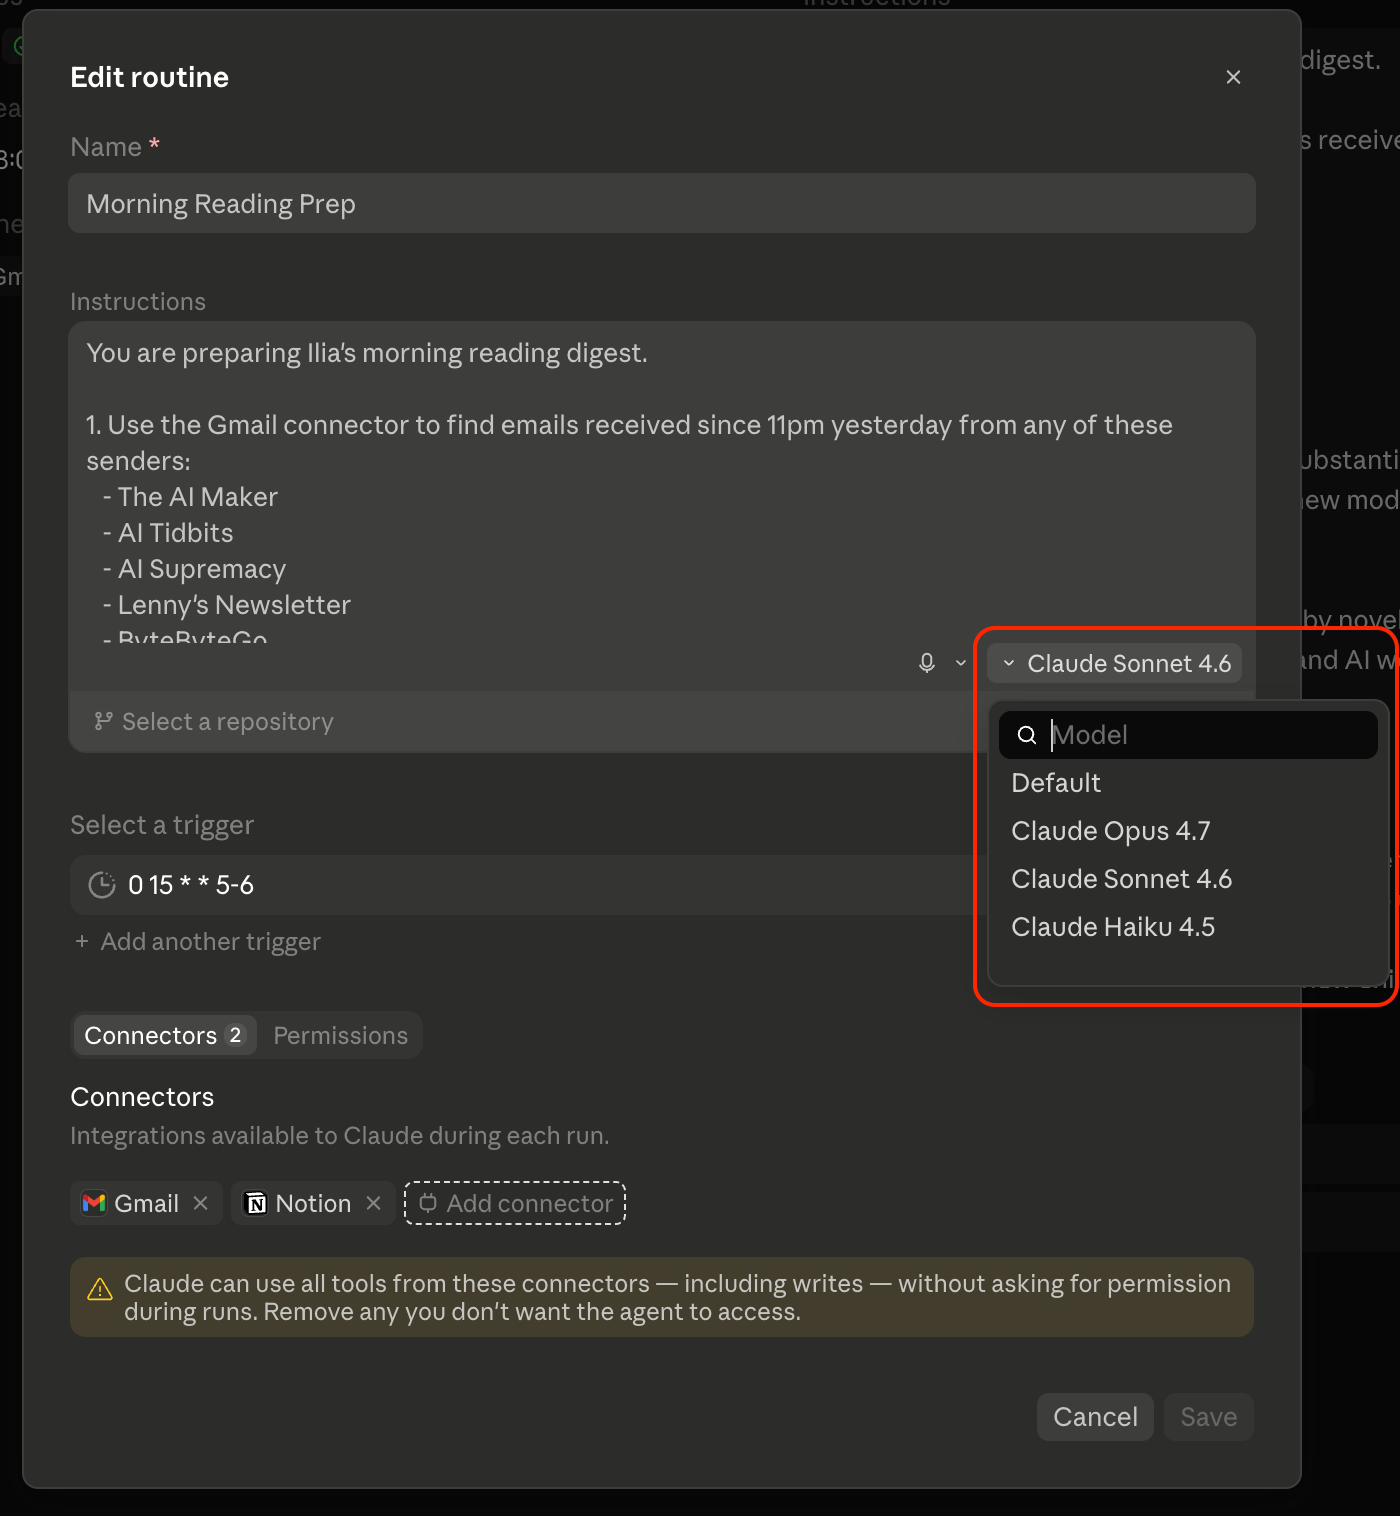Open the Claude Sonnet 4.6 model selector
The height and width of the screenshot is (1516, 1400).
[1115, 664]
